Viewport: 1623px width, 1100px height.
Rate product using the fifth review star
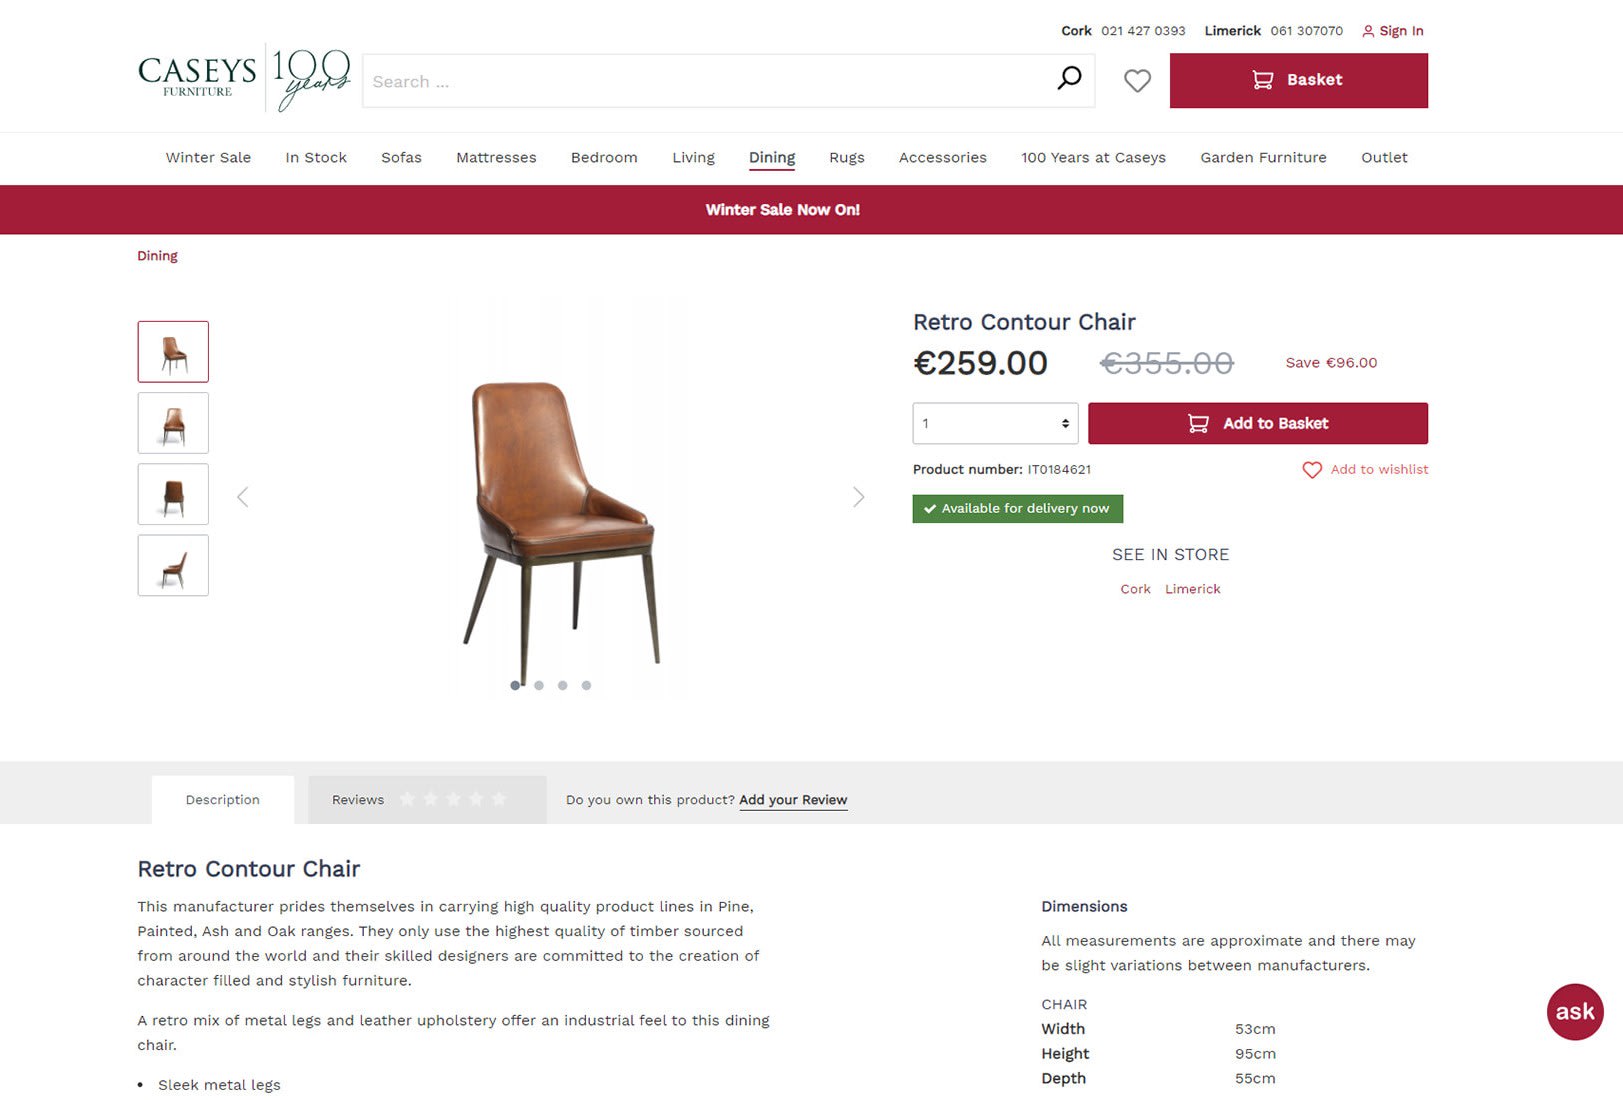[499, 799]
